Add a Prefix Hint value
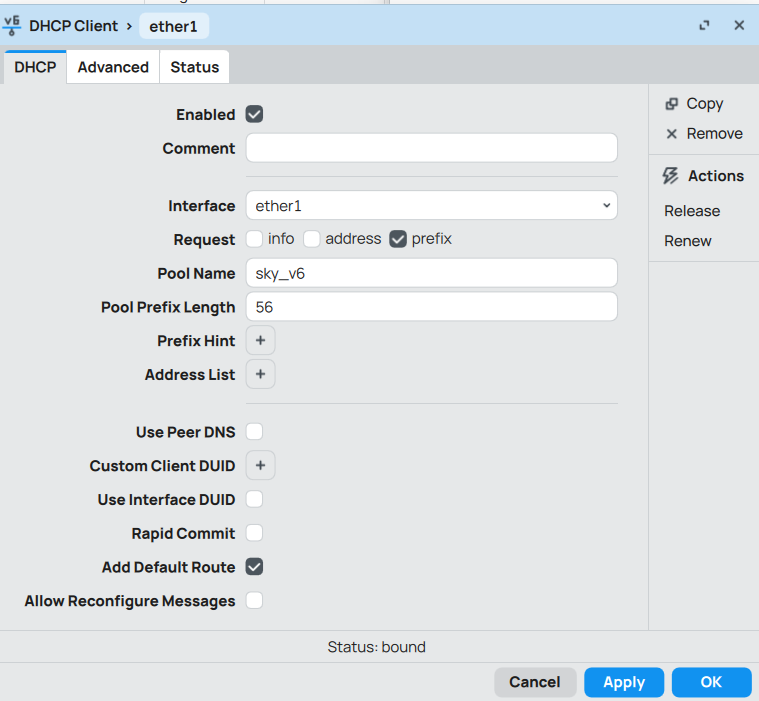 (260, 340)
